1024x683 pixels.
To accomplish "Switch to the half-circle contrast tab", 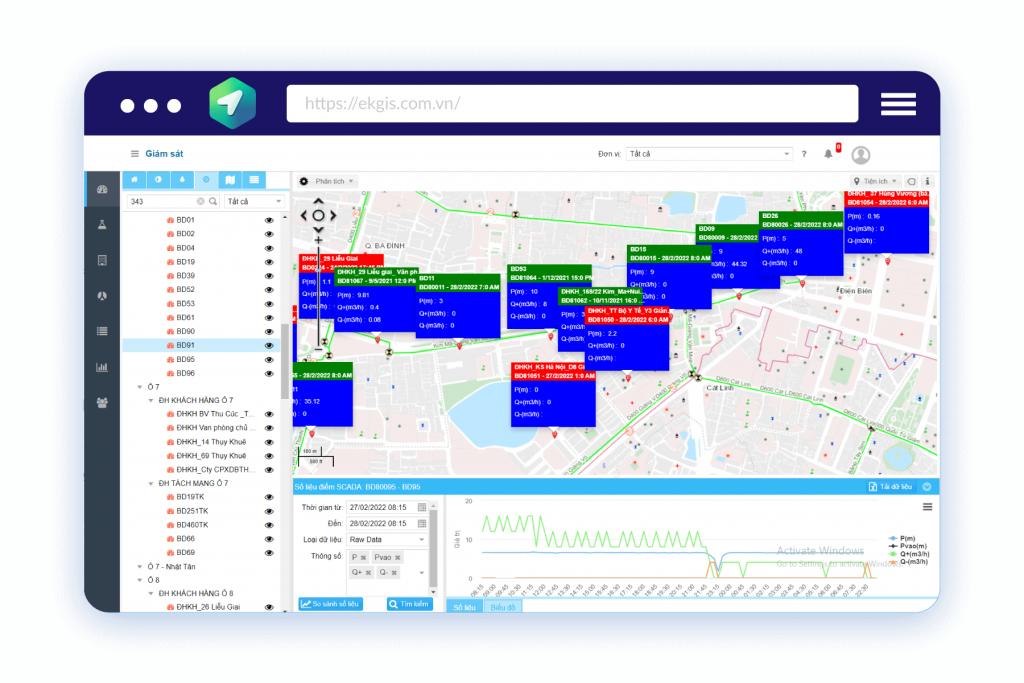I will tap(158, 180).
